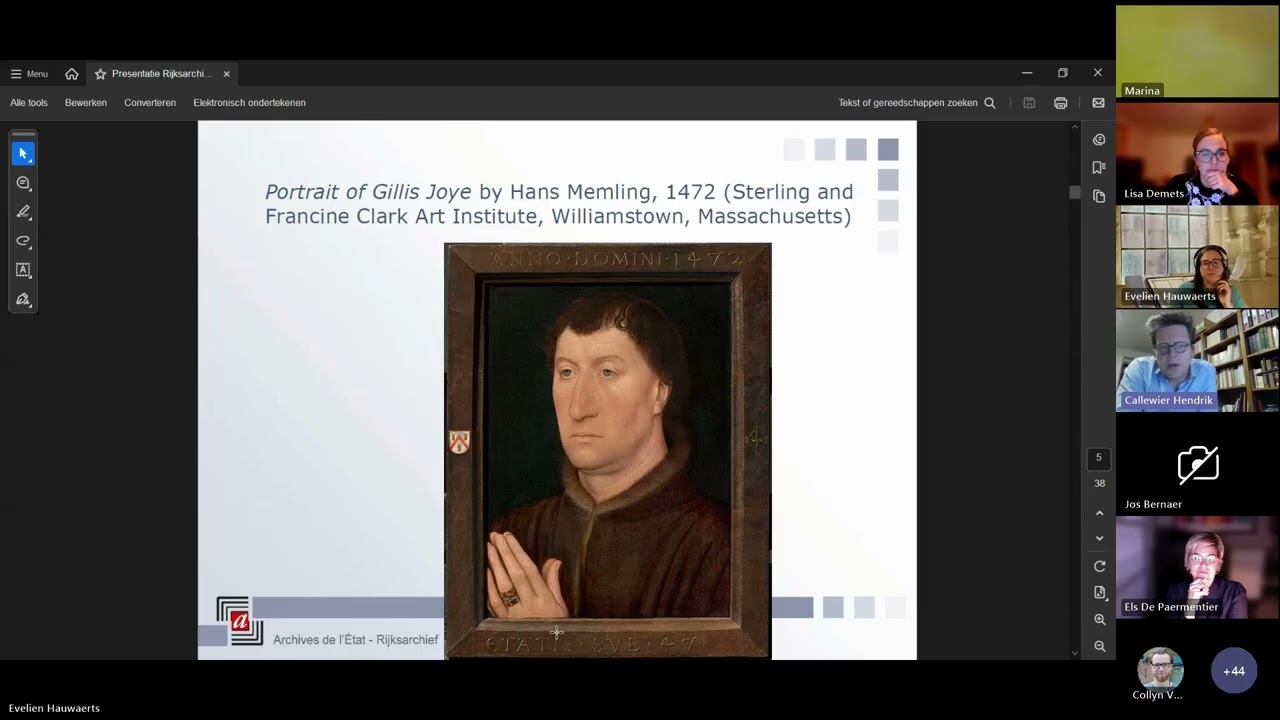
Task: Open the page thumbnails copy icon
Action: pos(1099,196)
